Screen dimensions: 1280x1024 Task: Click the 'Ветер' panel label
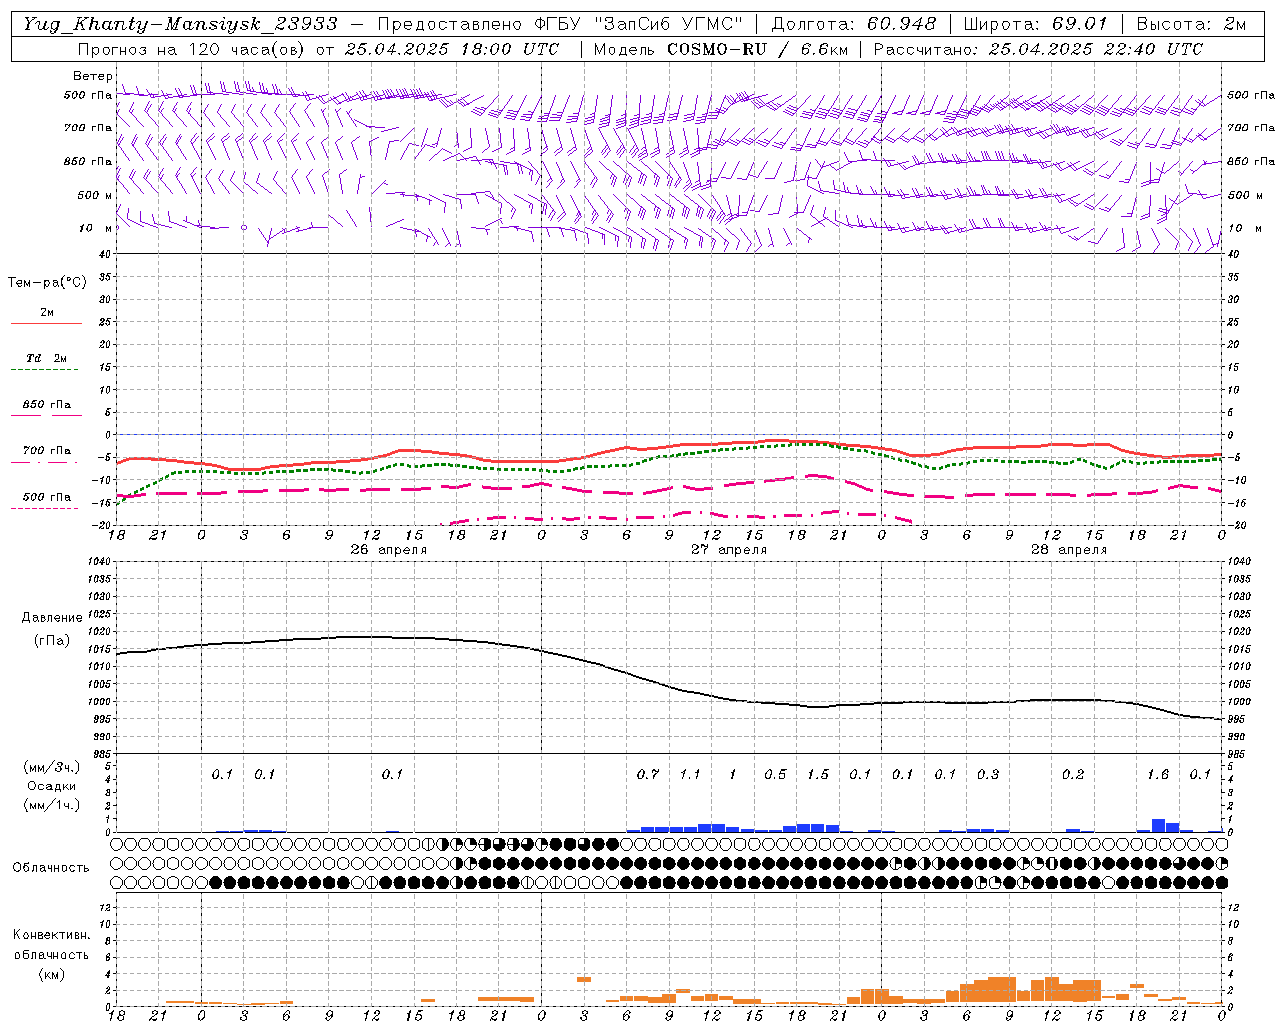tap(92, 76)
